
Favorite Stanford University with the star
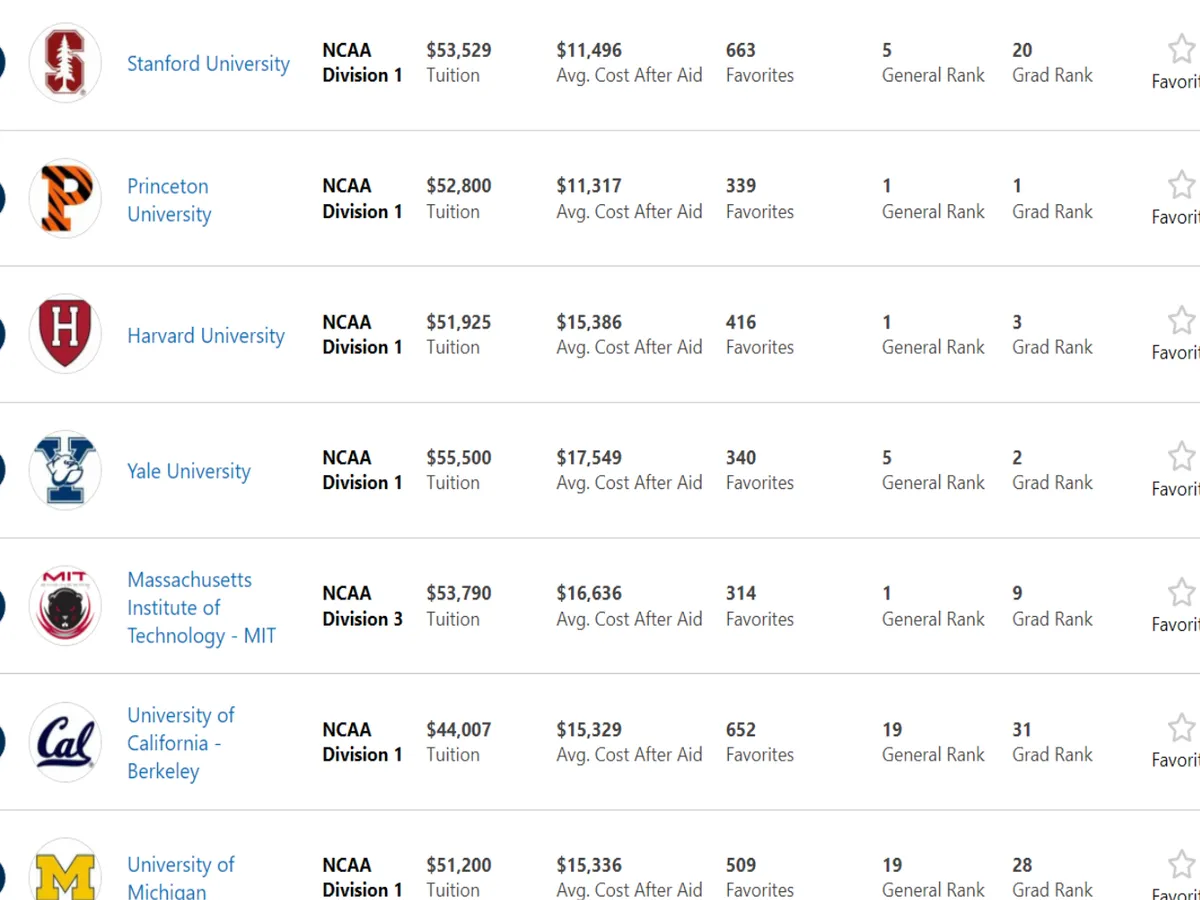coord(1181,49)
